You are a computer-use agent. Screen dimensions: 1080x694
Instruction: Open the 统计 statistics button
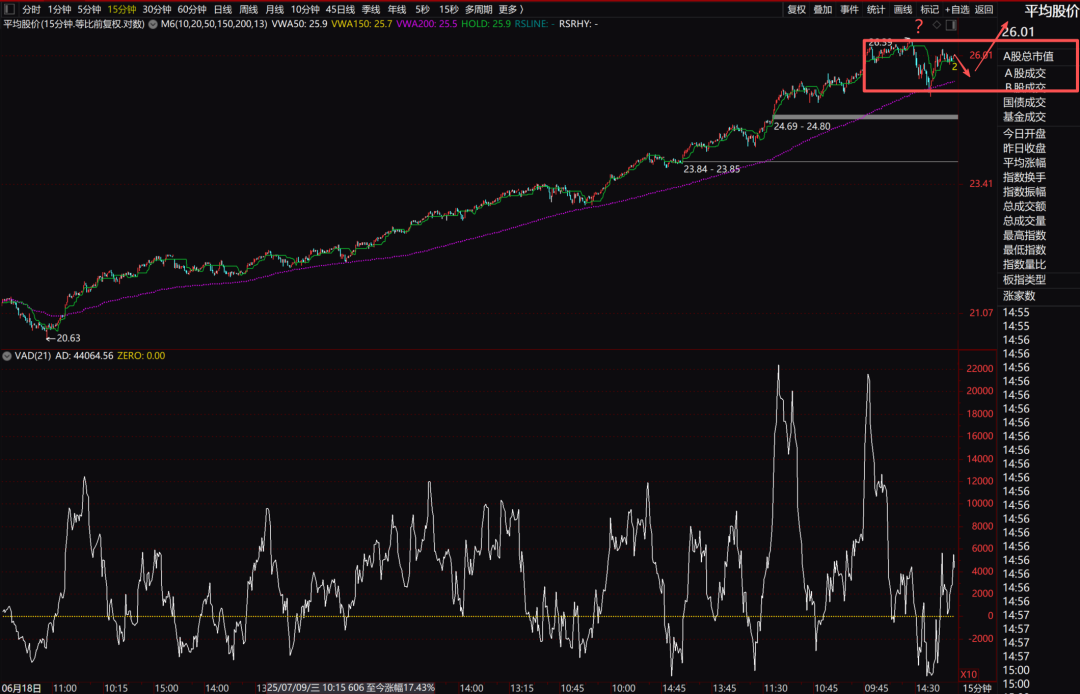[876, 9]
